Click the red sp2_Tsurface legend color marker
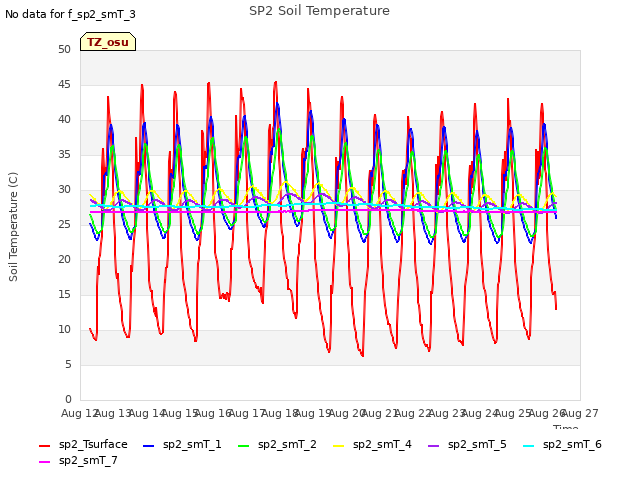The image size is (640, 480). tap(44, 446)
